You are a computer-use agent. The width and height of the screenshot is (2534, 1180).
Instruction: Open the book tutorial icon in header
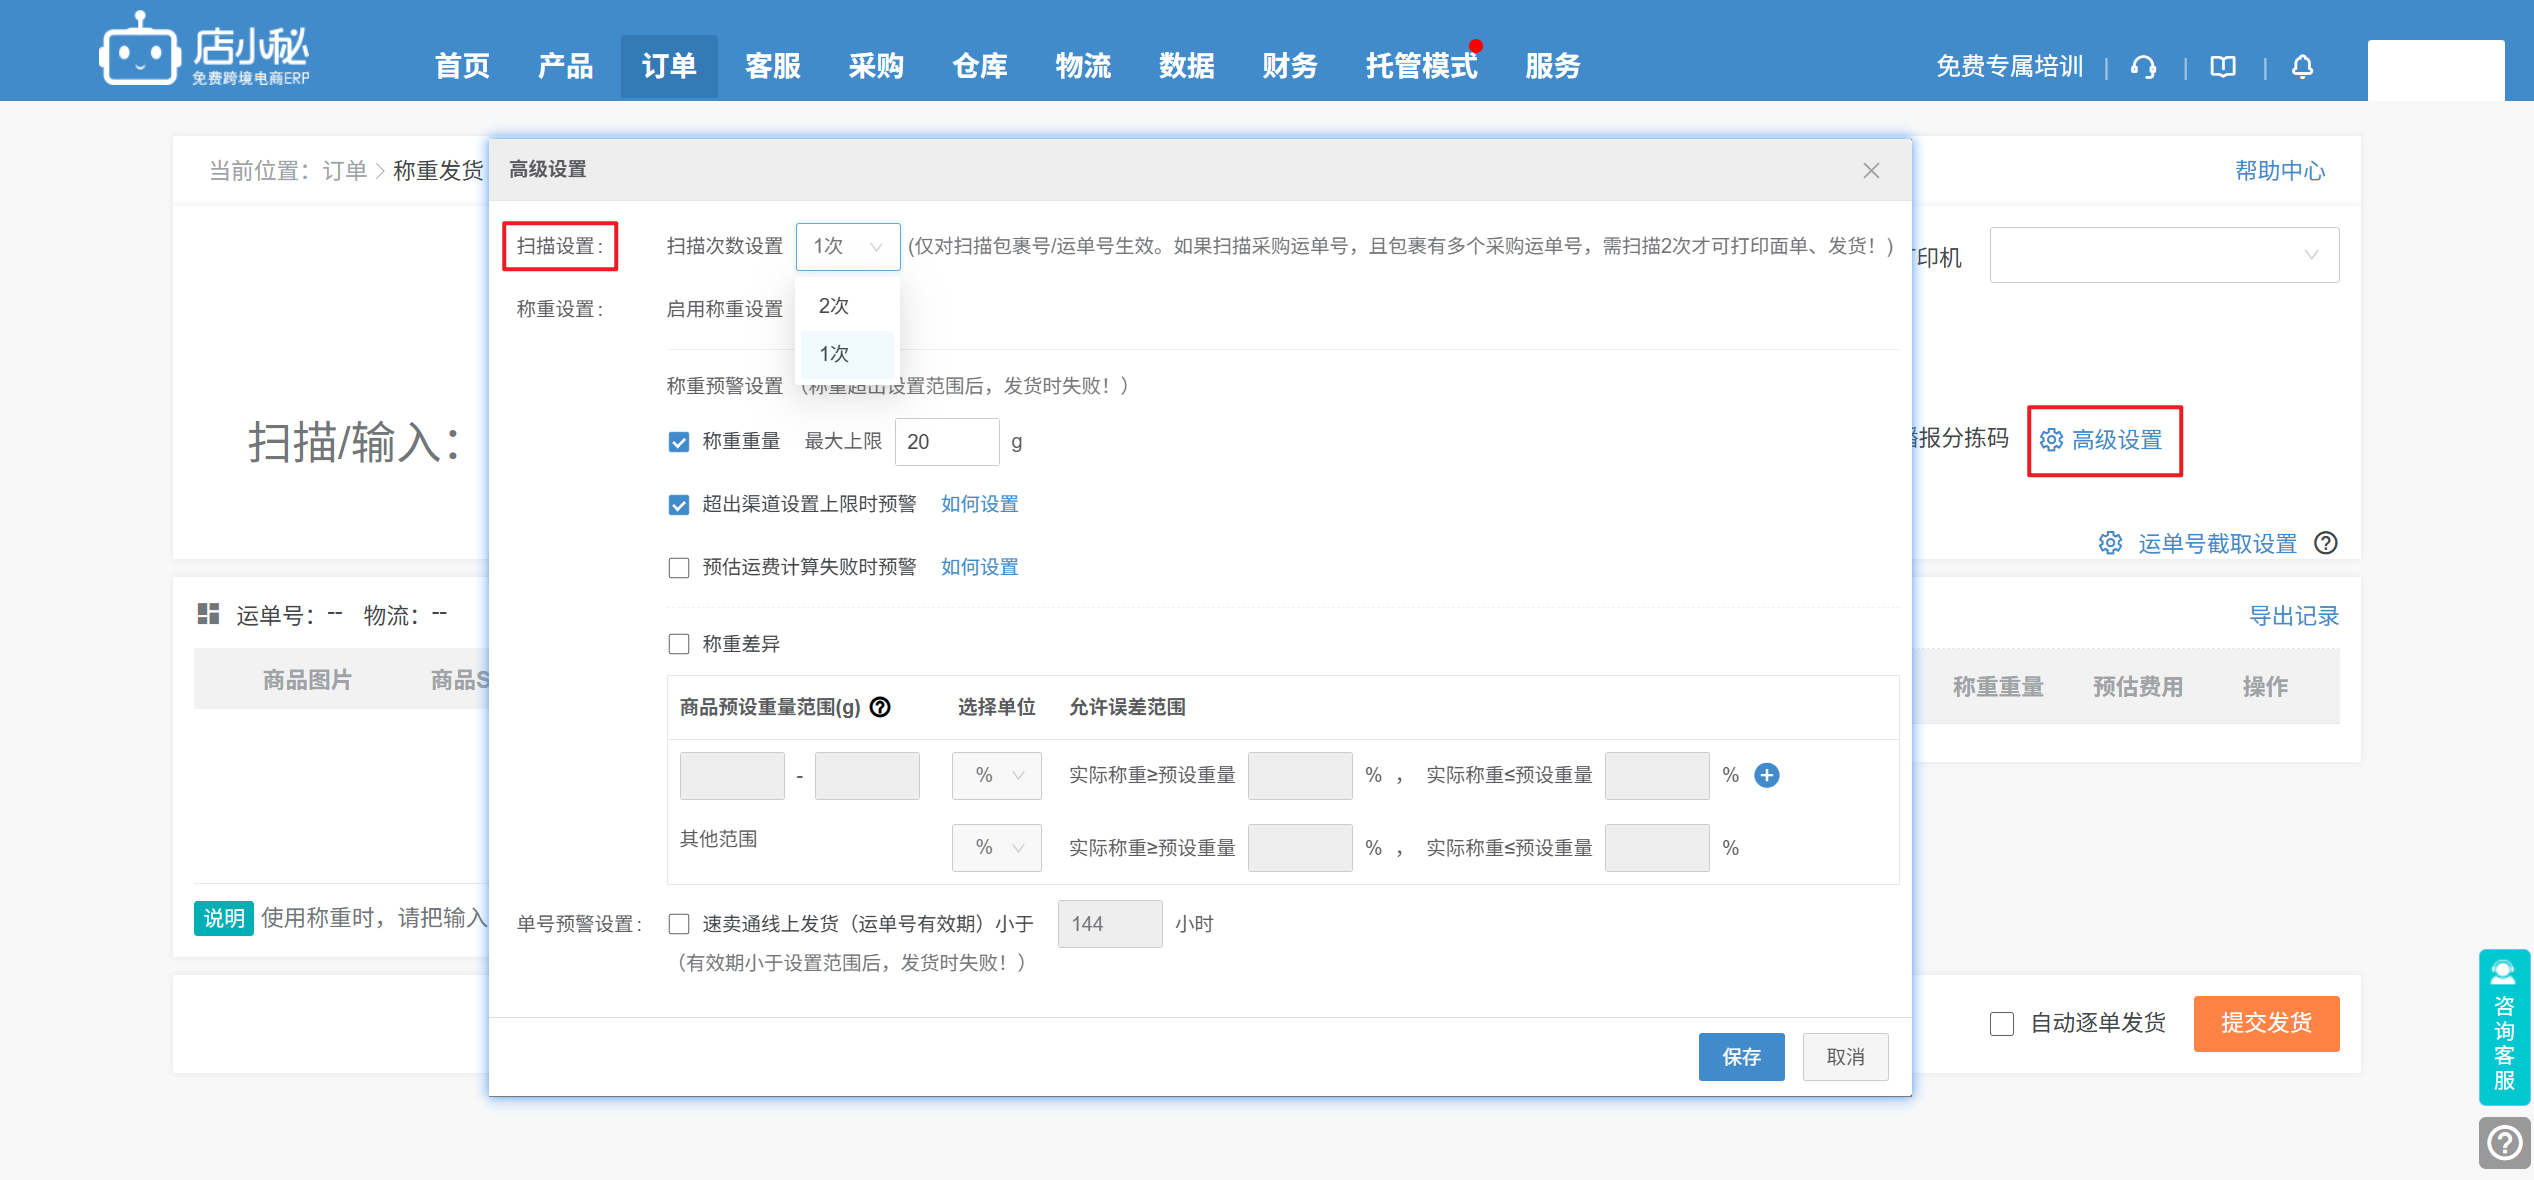pos(2223,67)
